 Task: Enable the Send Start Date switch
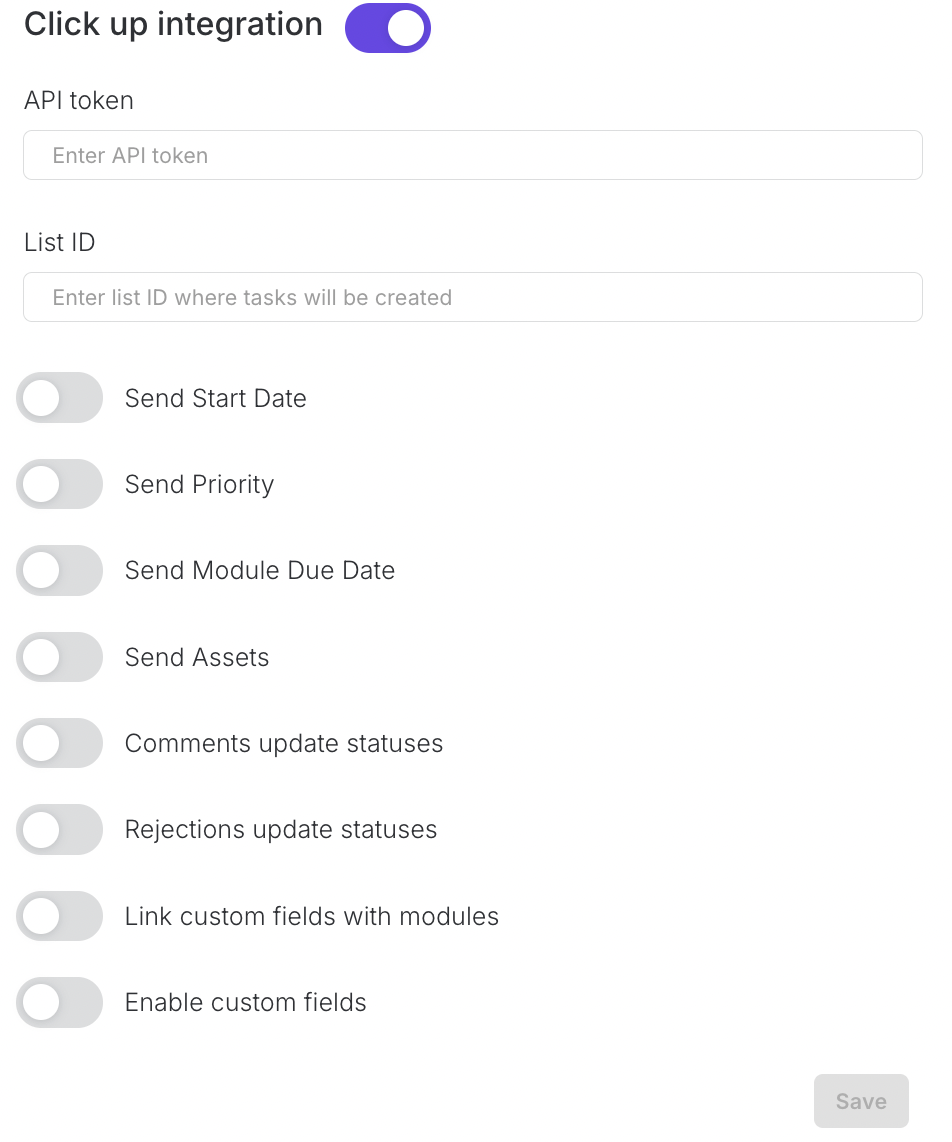[60, 398]
